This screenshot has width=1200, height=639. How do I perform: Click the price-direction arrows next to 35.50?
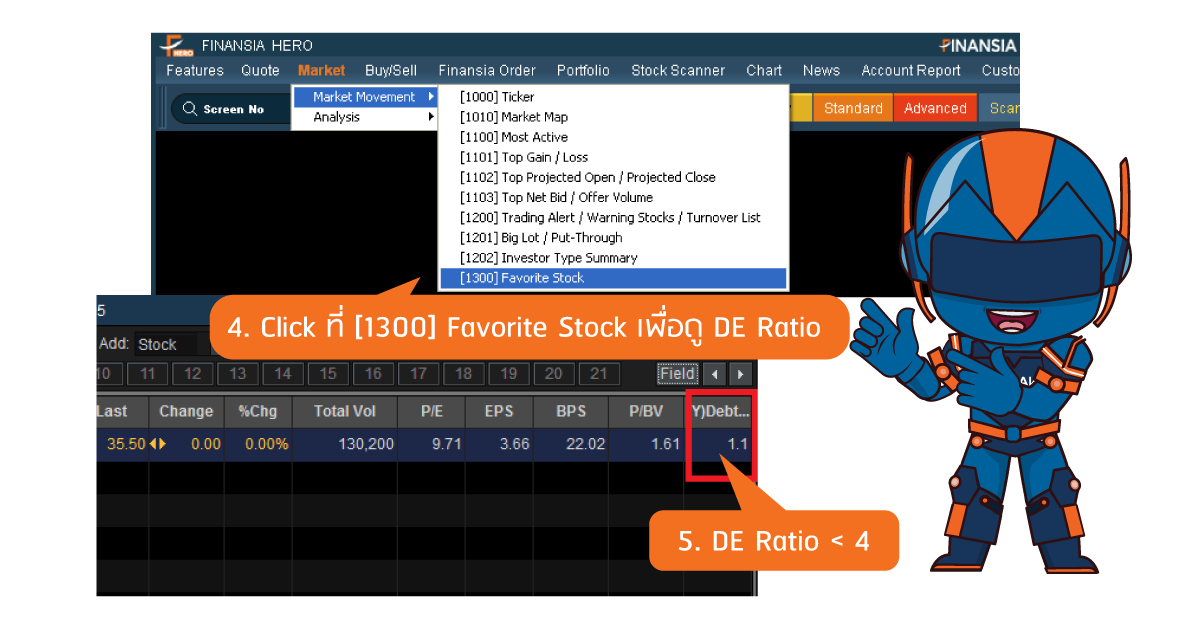point(158,444)
